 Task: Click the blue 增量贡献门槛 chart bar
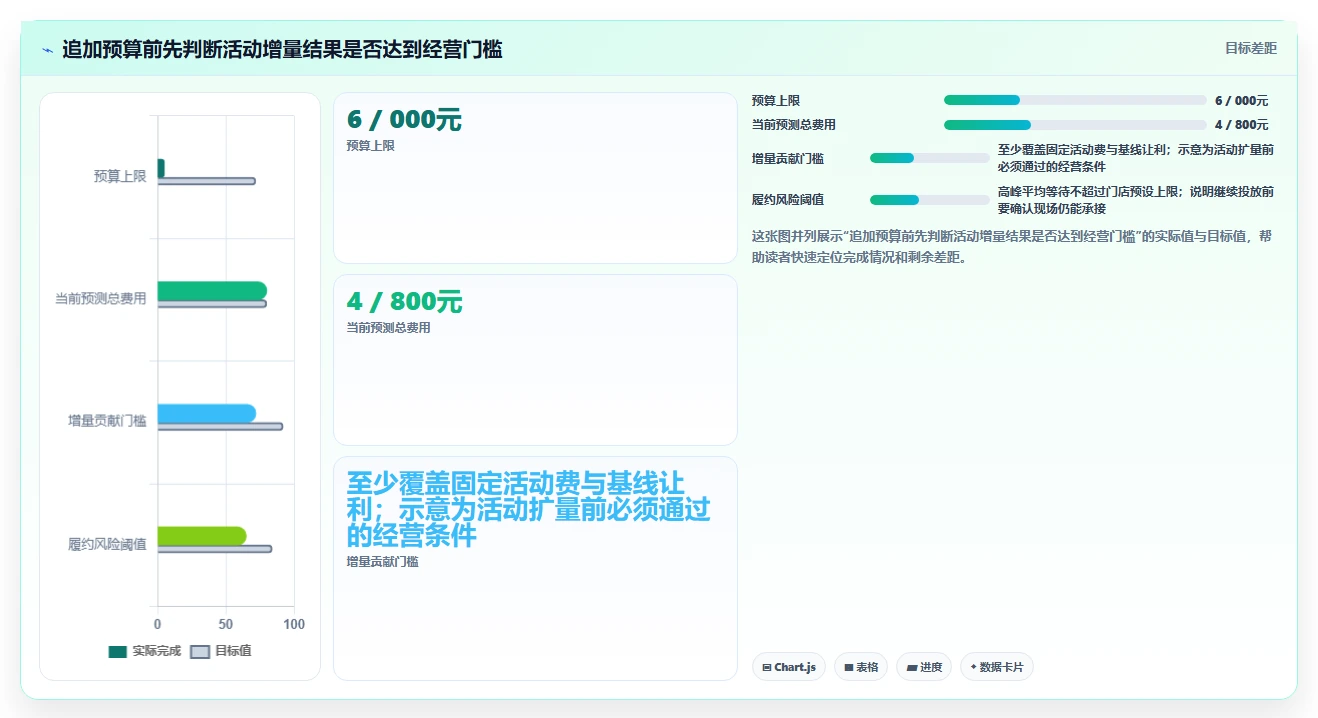coord(207,413)
